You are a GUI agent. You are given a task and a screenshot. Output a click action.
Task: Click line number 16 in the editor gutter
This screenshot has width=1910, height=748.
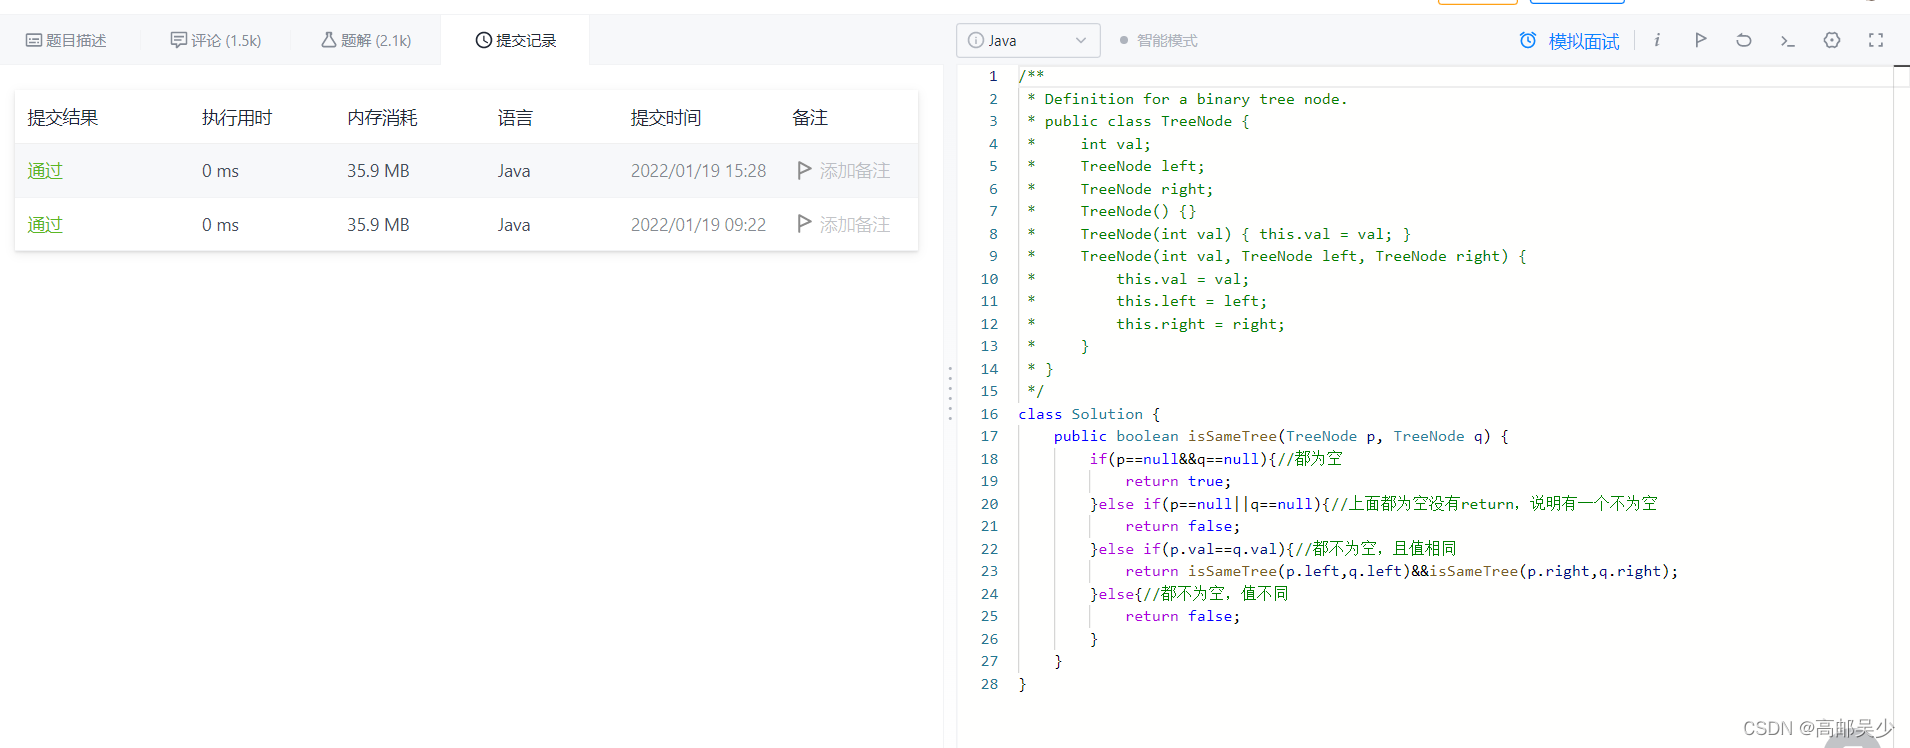click(989, 414)
